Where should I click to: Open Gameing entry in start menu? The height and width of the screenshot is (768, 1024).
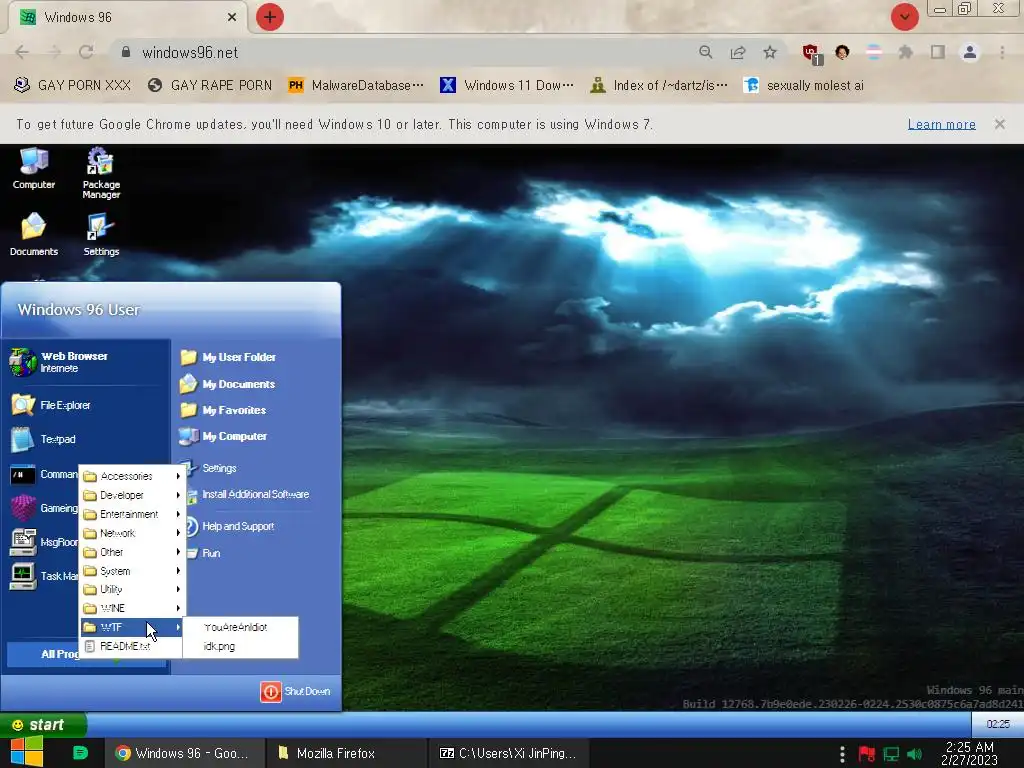(43, 508)
